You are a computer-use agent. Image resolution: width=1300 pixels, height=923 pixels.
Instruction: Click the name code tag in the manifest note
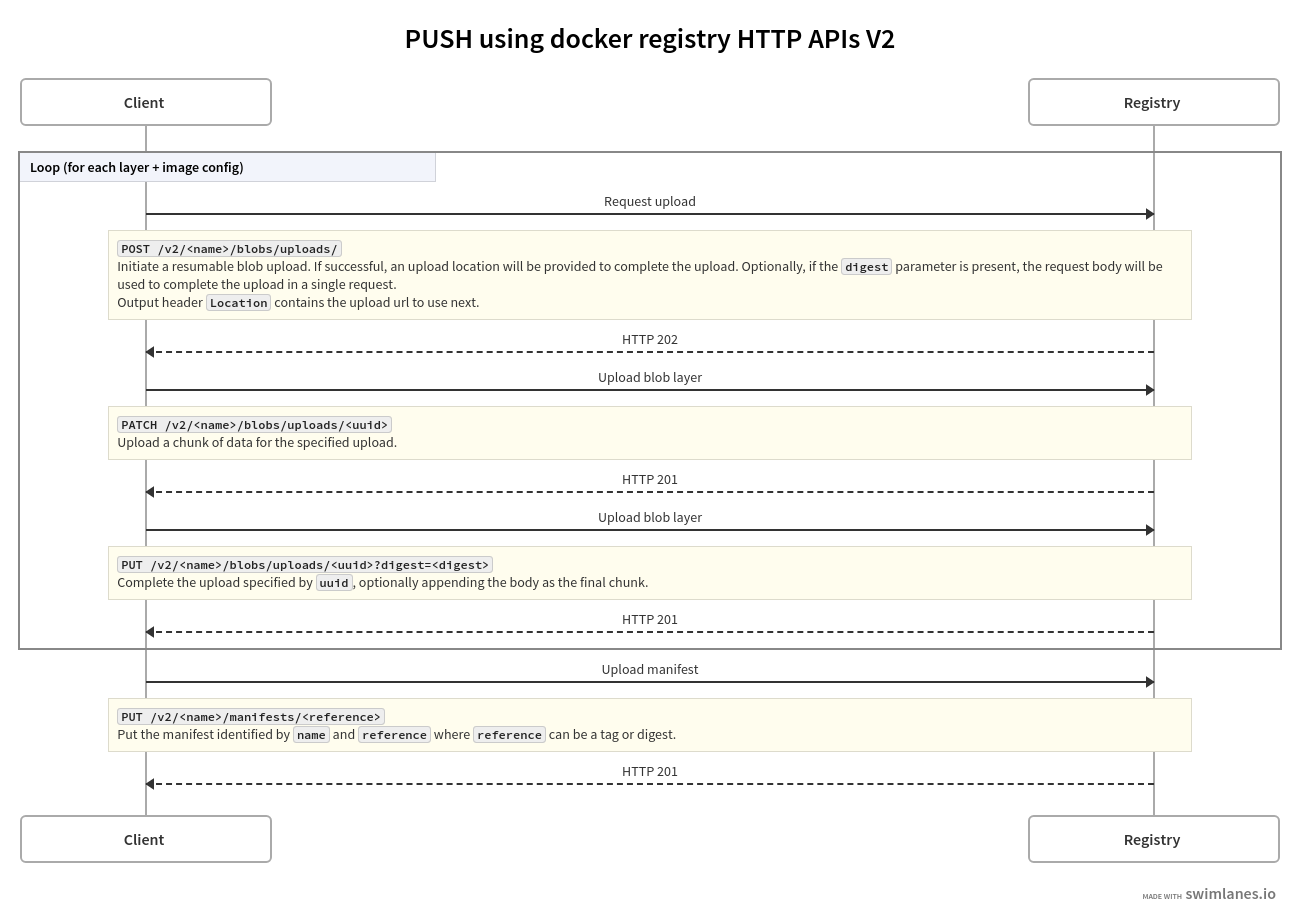pos(311,735)
